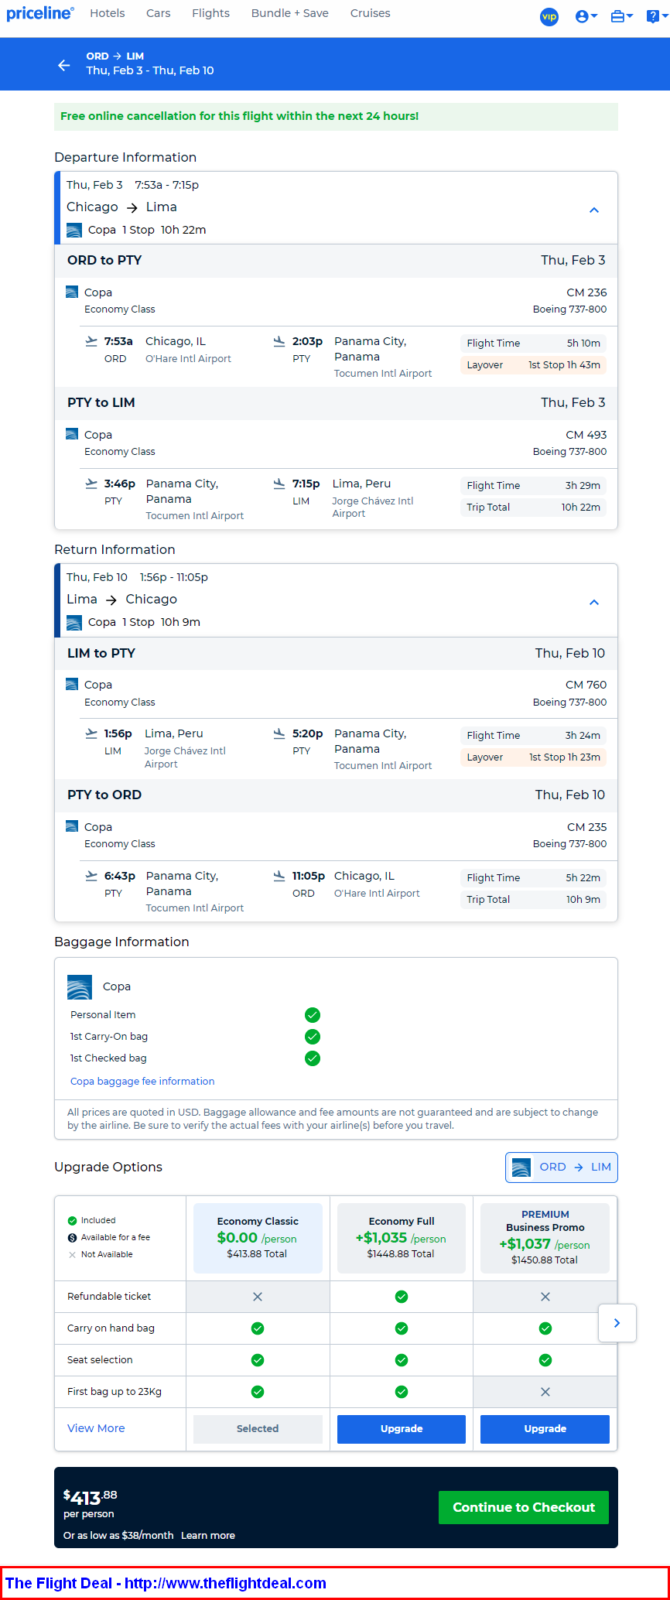Click the next fare options arrow
The image size is (670, 1600).
tap(617, 1323)
